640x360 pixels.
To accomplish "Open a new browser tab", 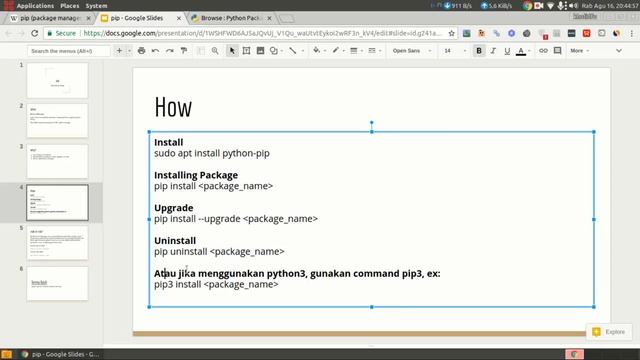I will (287, 18).
